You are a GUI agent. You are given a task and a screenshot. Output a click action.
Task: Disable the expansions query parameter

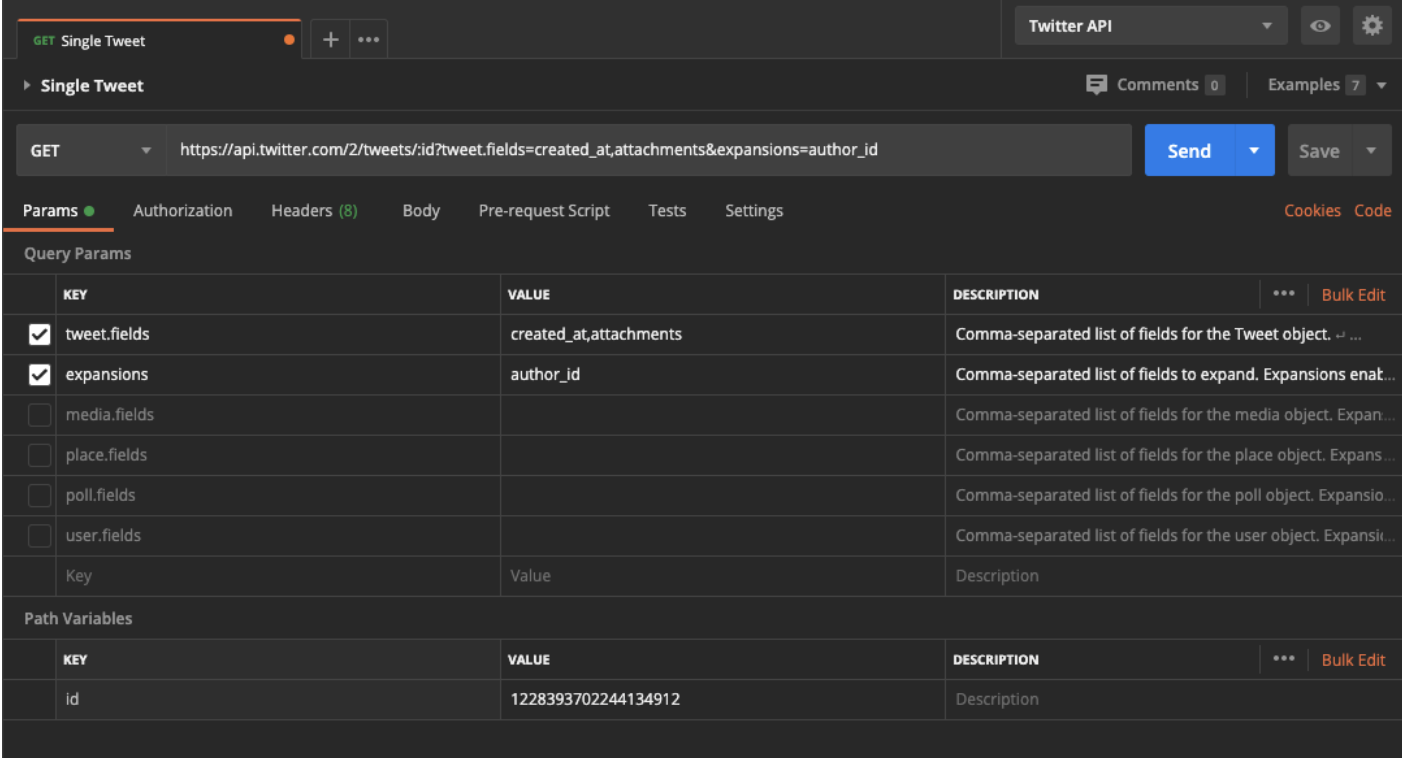coord(39,374)
